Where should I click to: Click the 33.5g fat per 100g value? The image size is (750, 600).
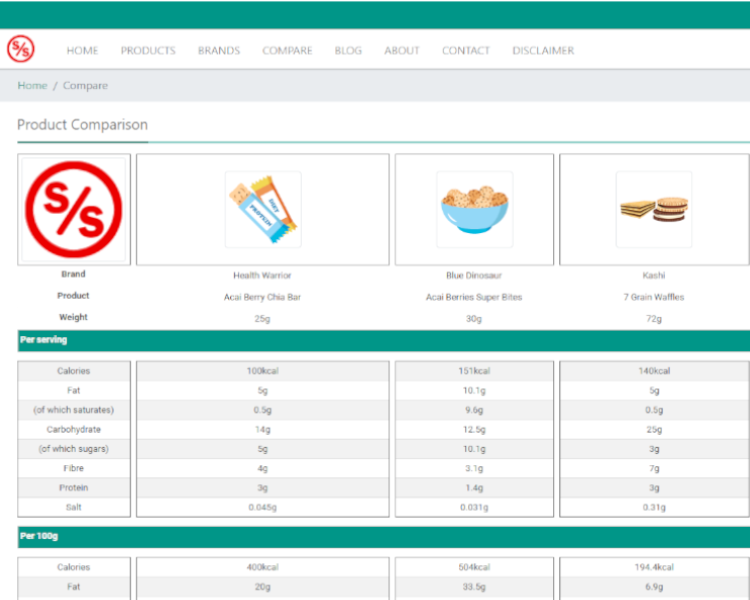[x=474, y=587]
